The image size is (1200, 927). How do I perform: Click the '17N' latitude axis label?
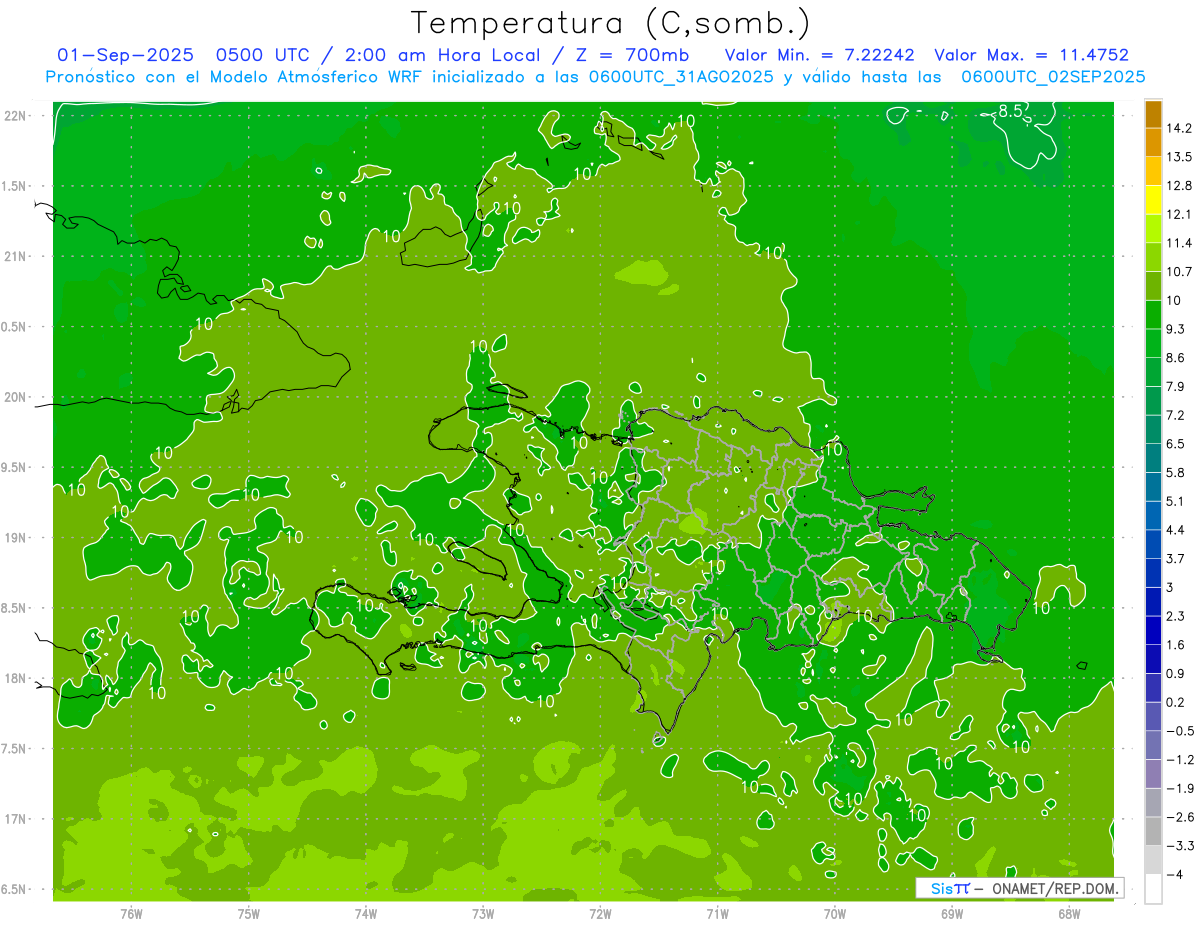pyautogui.click(x=15, y=819)
